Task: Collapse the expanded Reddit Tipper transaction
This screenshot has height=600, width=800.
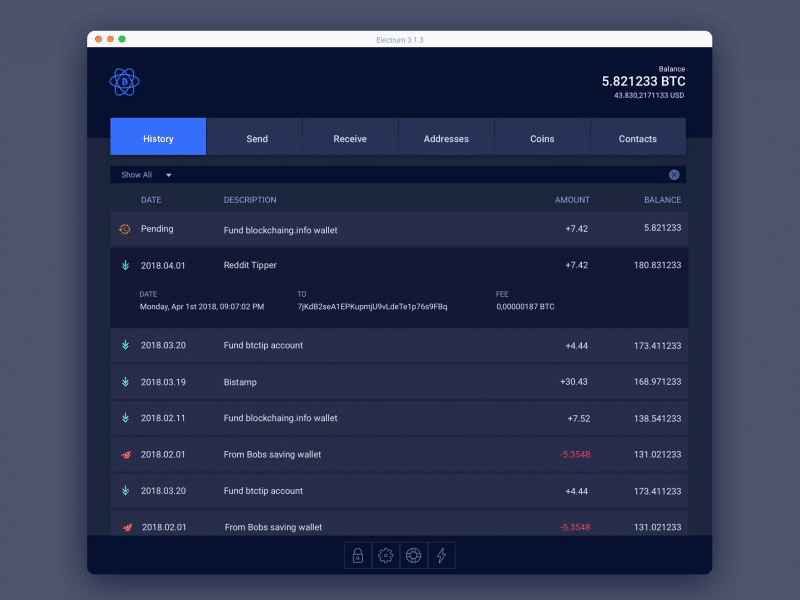Action: (398, 265)
